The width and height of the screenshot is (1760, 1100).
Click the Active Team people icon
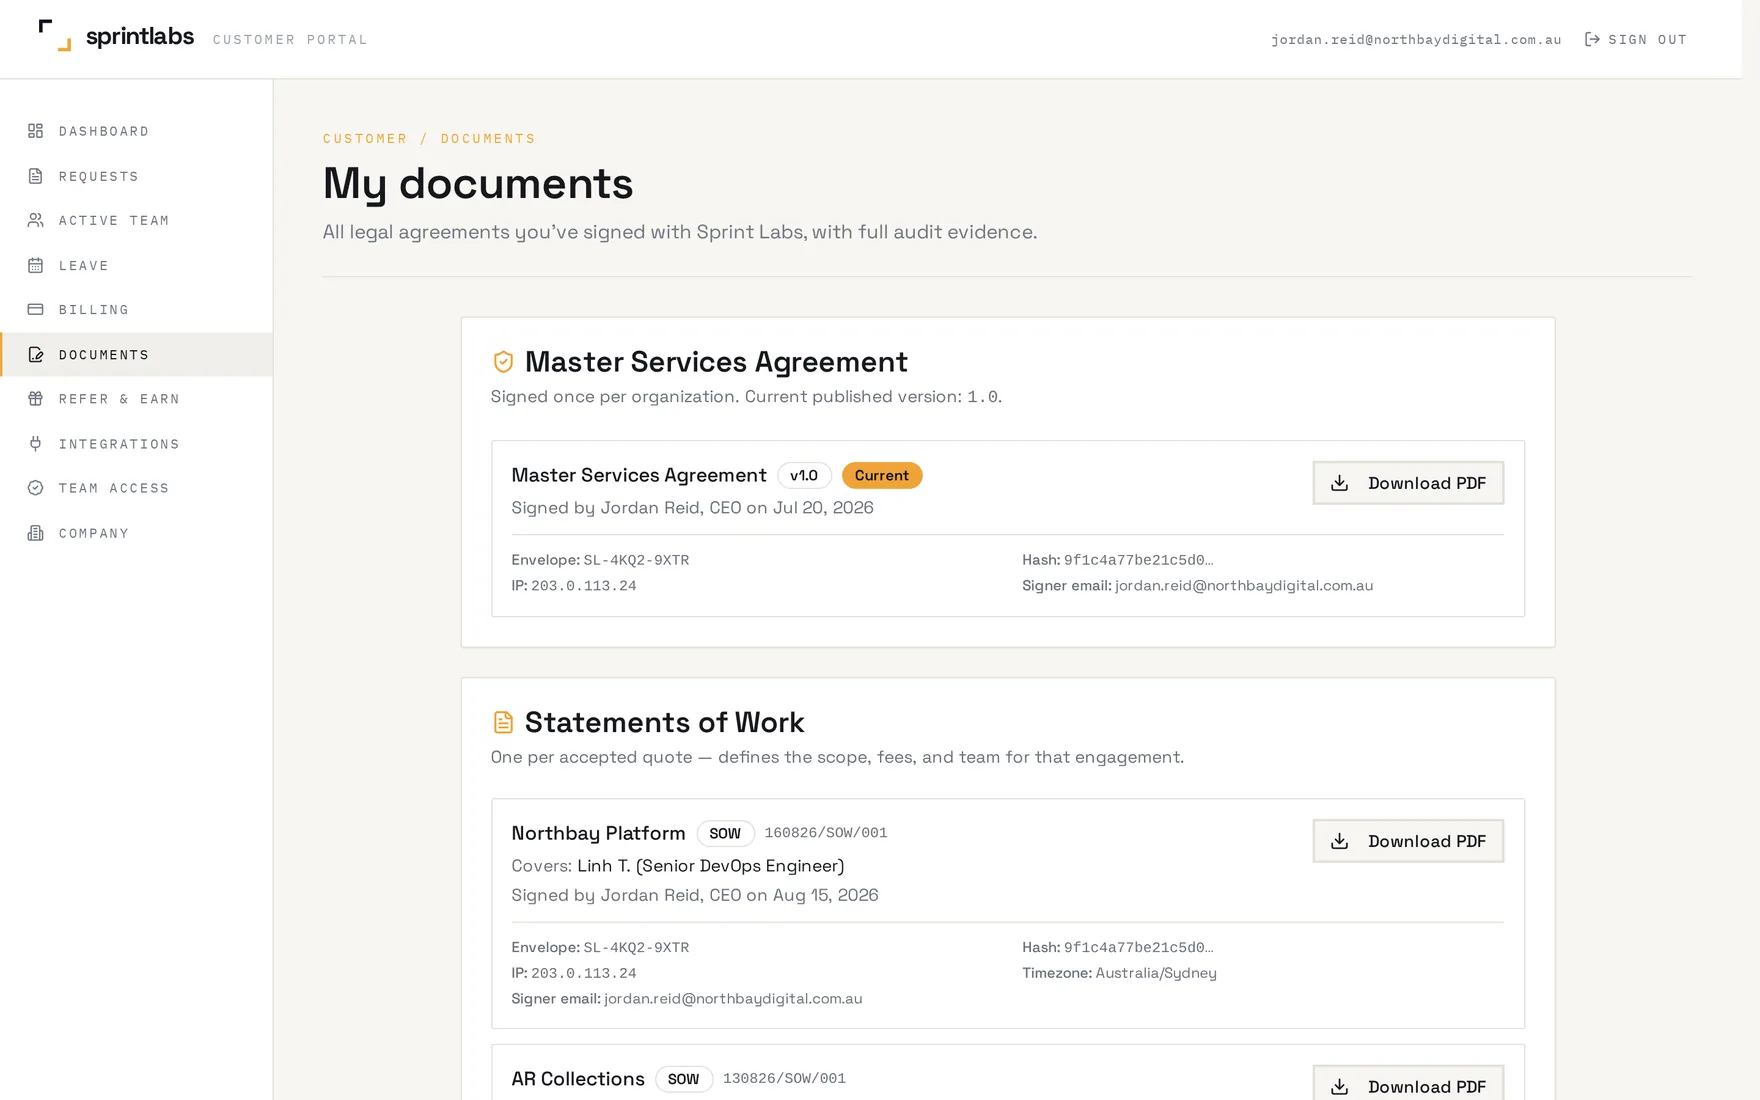click(35, 220)
